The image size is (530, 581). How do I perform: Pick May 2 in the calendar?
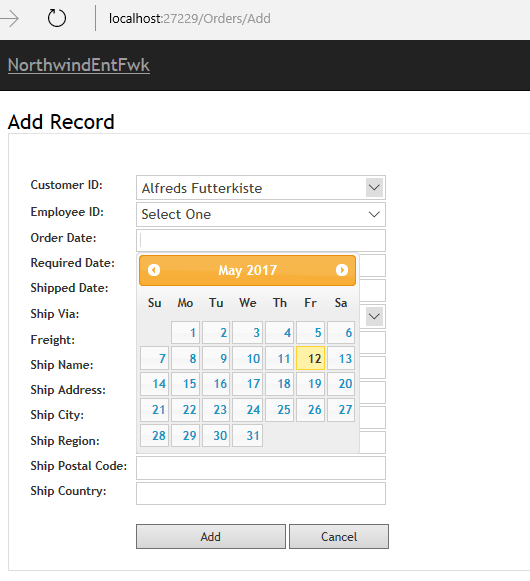pyautogui.click(x=216, y=332)
